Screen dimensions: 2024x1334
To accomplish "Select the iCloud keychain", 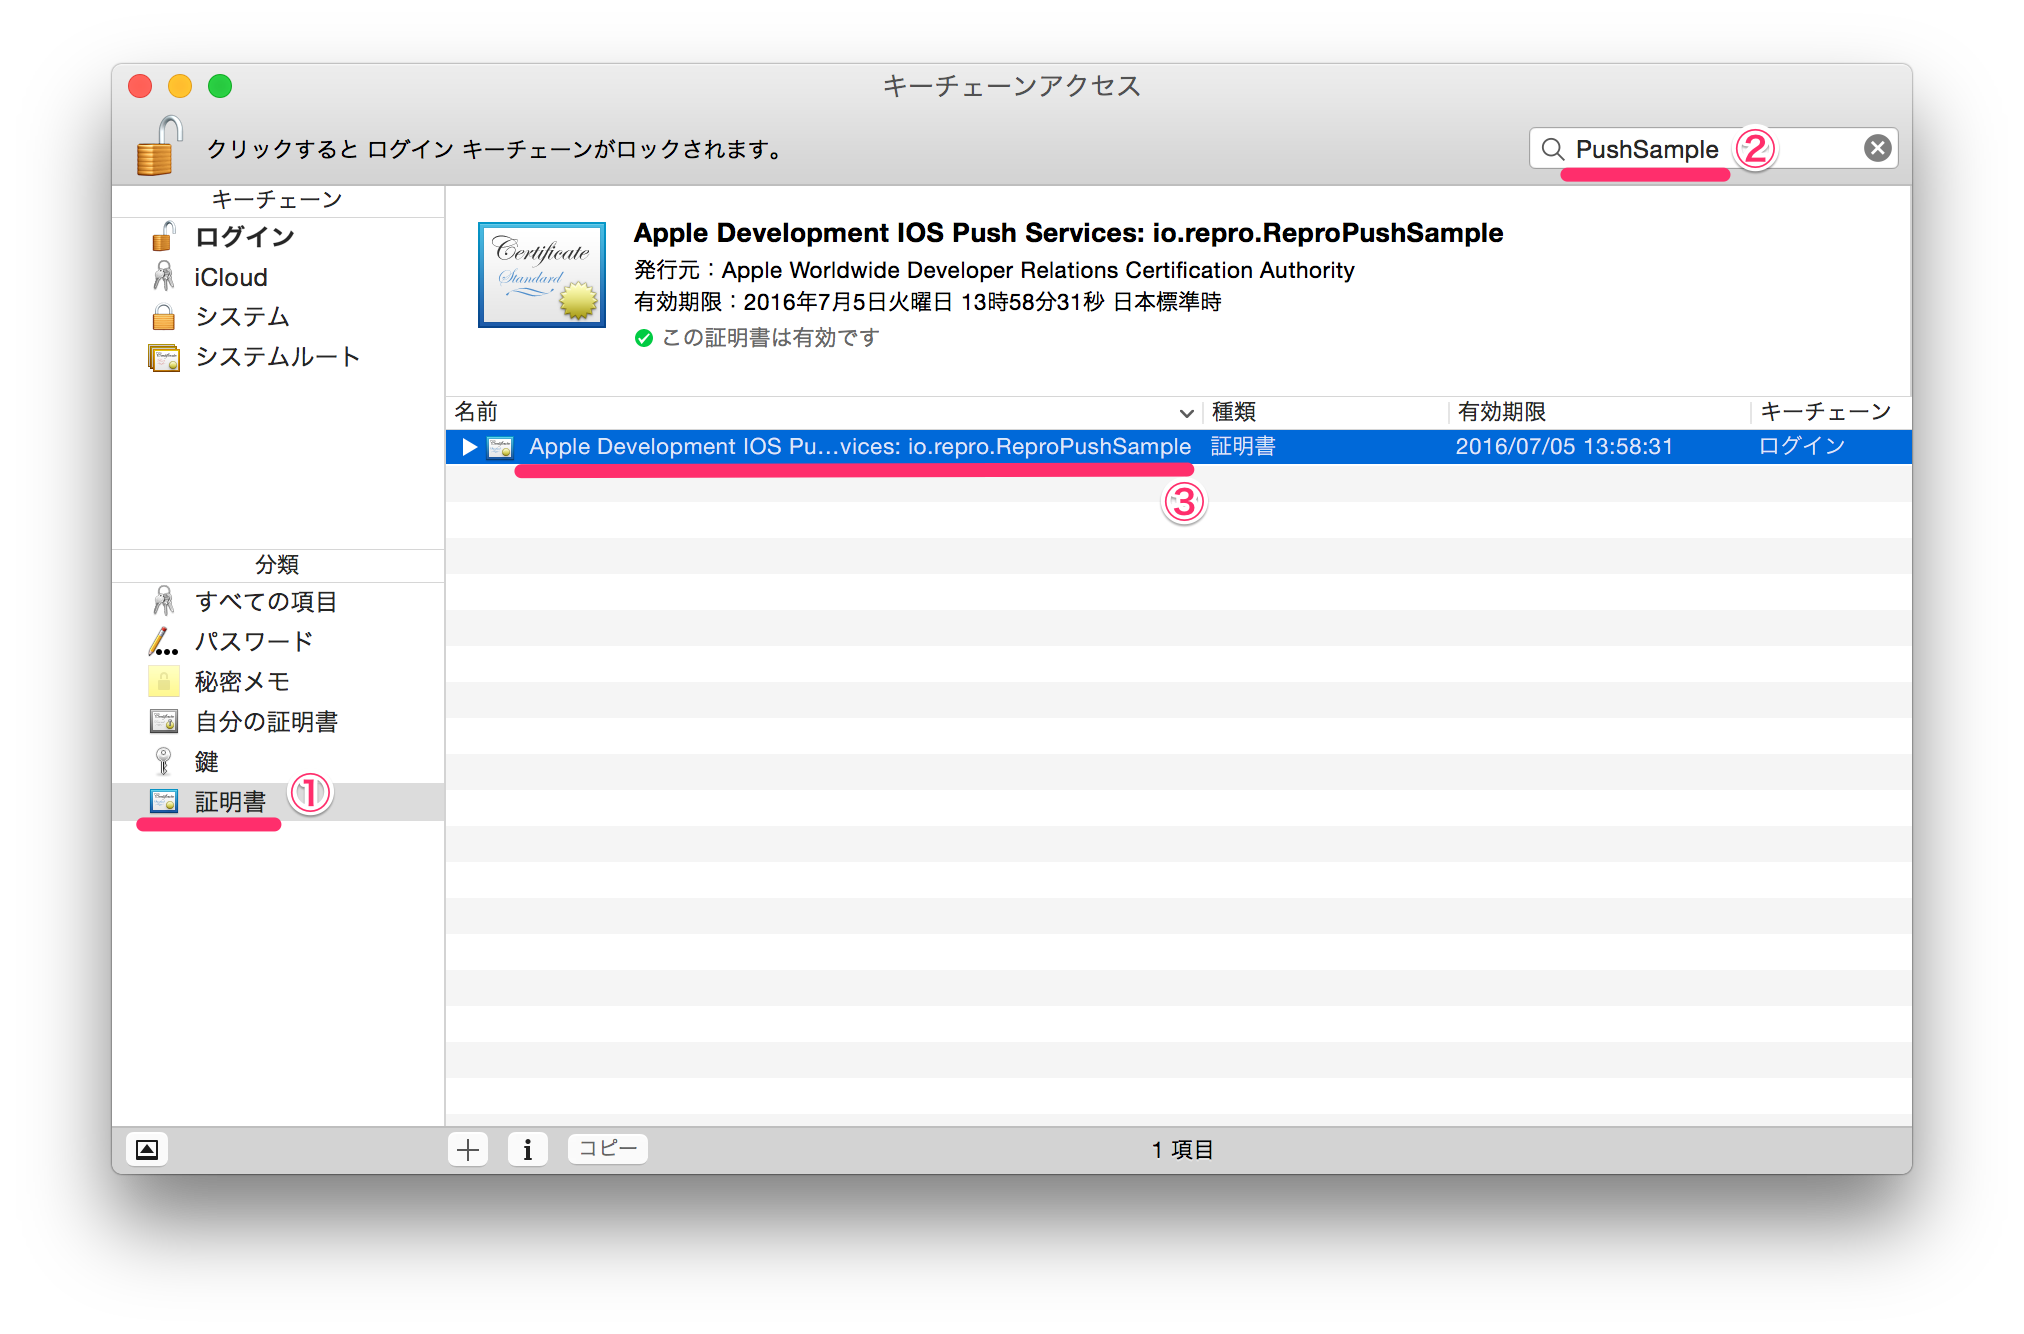I will (x=277, y=277).
